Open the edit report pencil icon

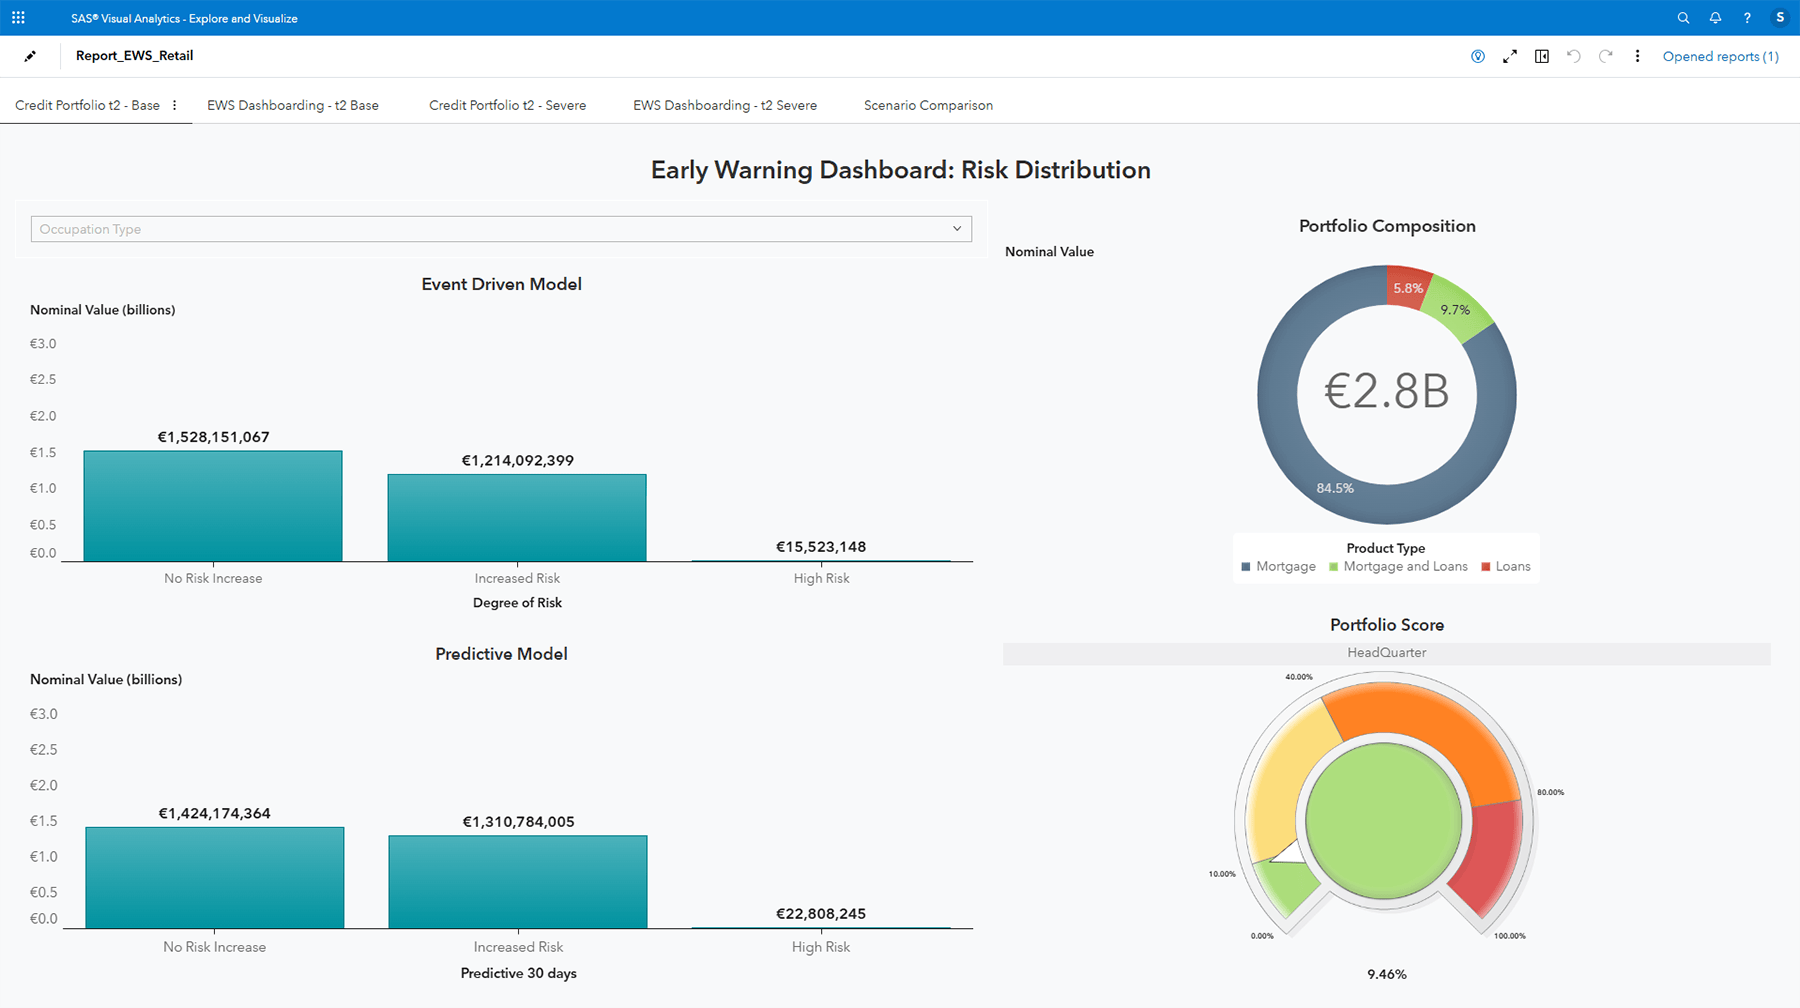[x=30, y=56]
